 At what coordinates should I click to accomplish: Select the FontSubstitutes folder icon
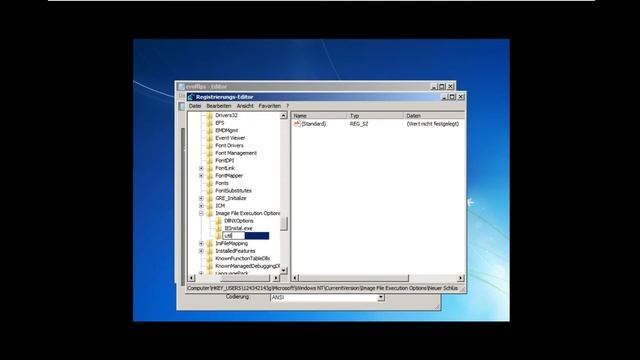[x=209, y=191]
